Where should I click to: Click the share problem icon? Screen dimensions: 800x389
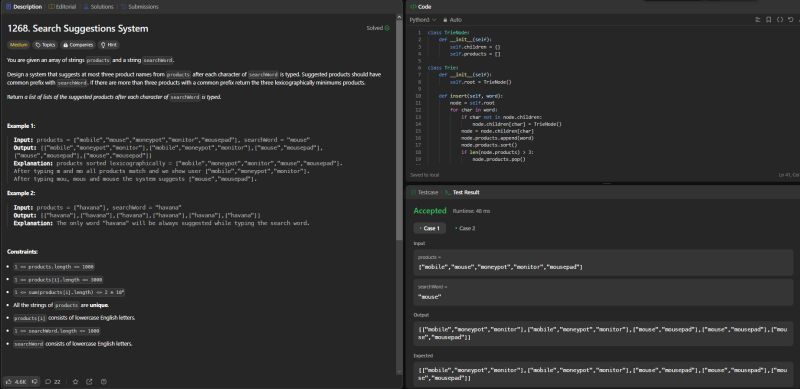[89, 381]
